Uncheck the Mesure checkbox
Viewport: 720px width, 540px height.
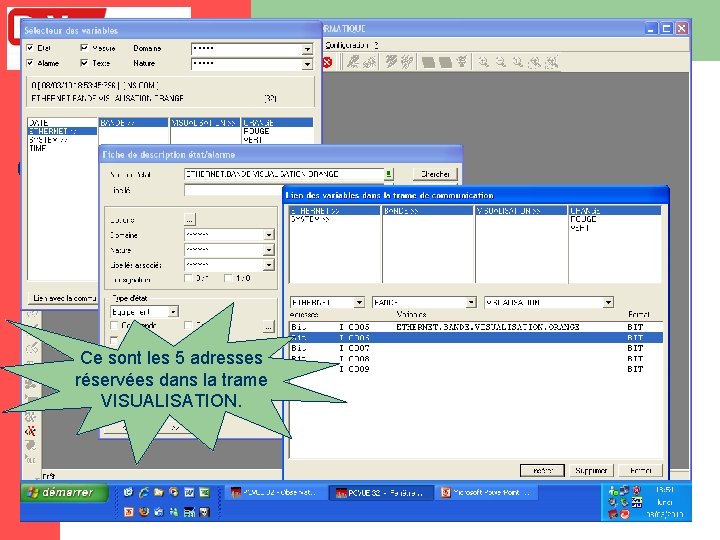[x=84, y=48]
